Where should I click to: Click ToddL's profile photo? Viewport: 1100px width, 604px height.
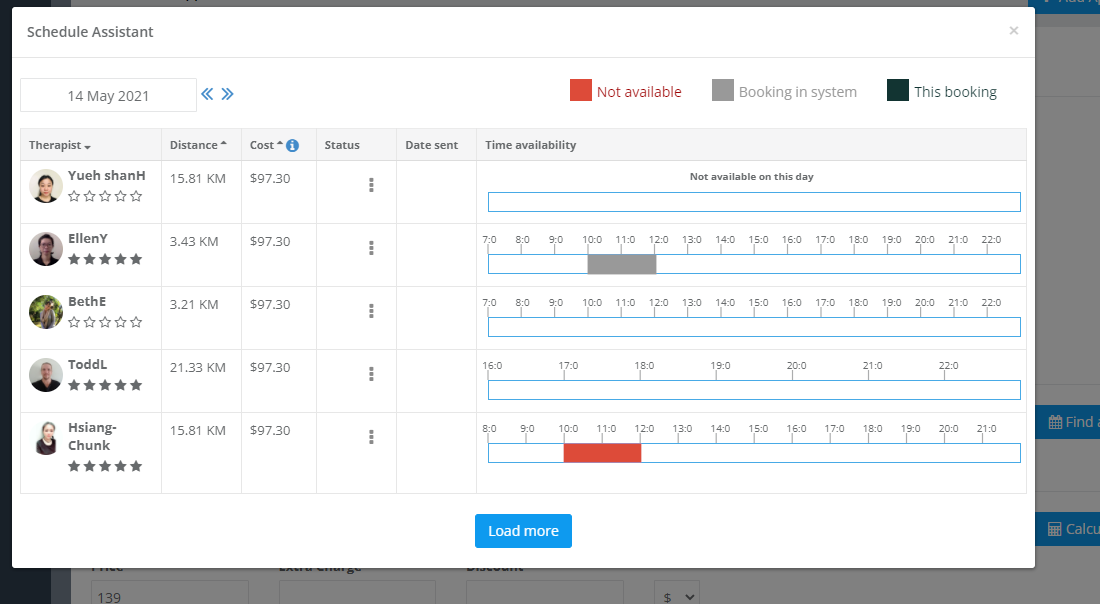[x=46, y=375]
